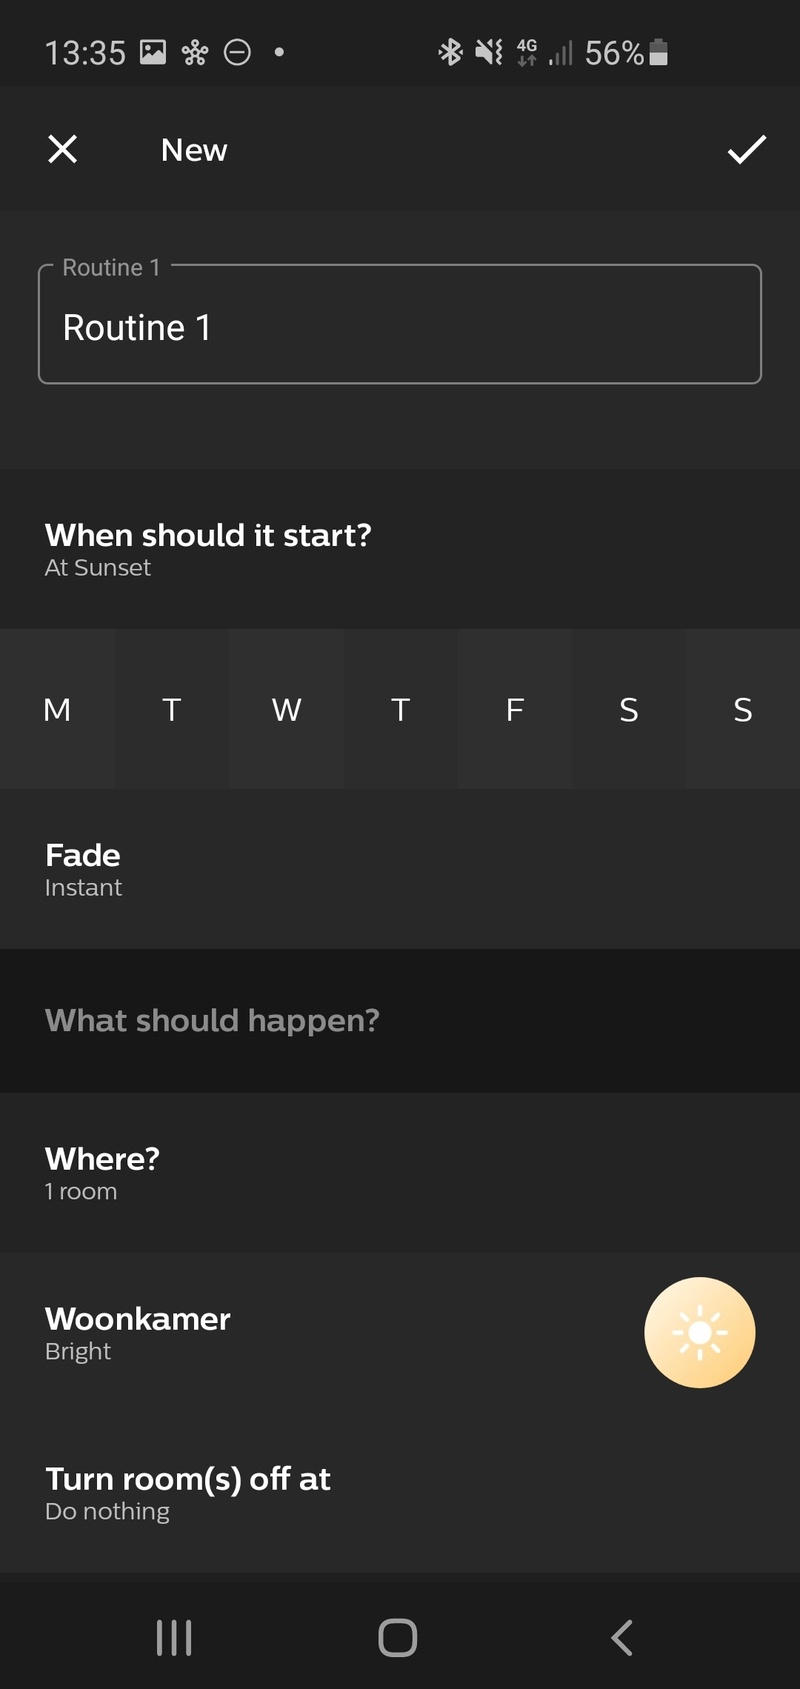Screen dimensions: 800x1689
Task: Open 'Turn room(s) off at' setting
Action: (x=400, y=1493)
